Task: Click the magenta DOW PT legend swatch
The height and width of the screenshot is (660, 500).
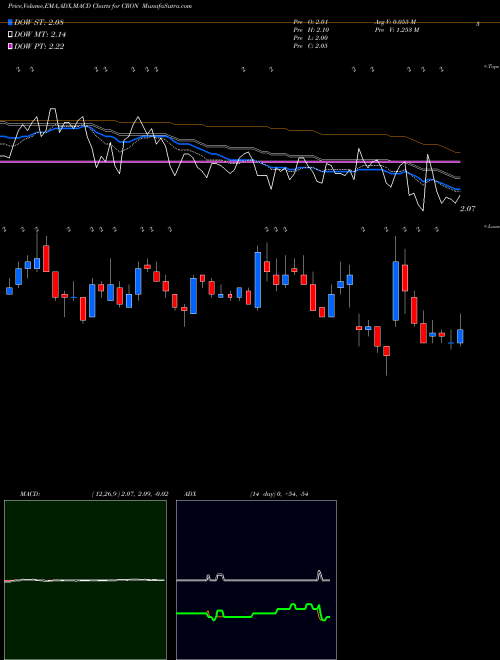Action: (10, 46)
